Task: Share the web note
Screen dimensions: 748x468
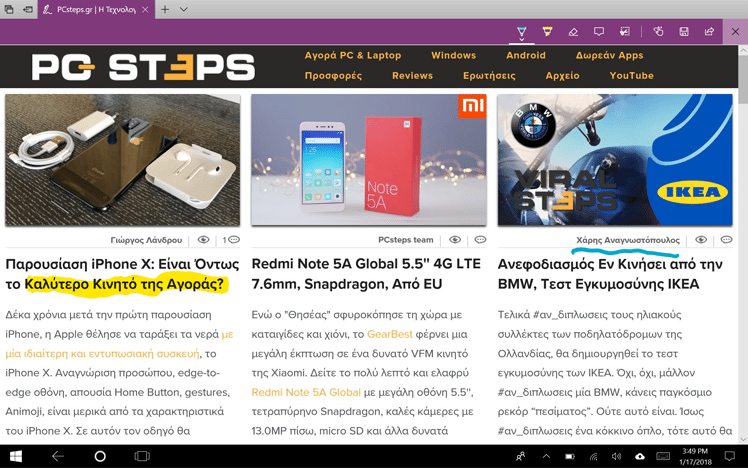Action: coord(709,31)
